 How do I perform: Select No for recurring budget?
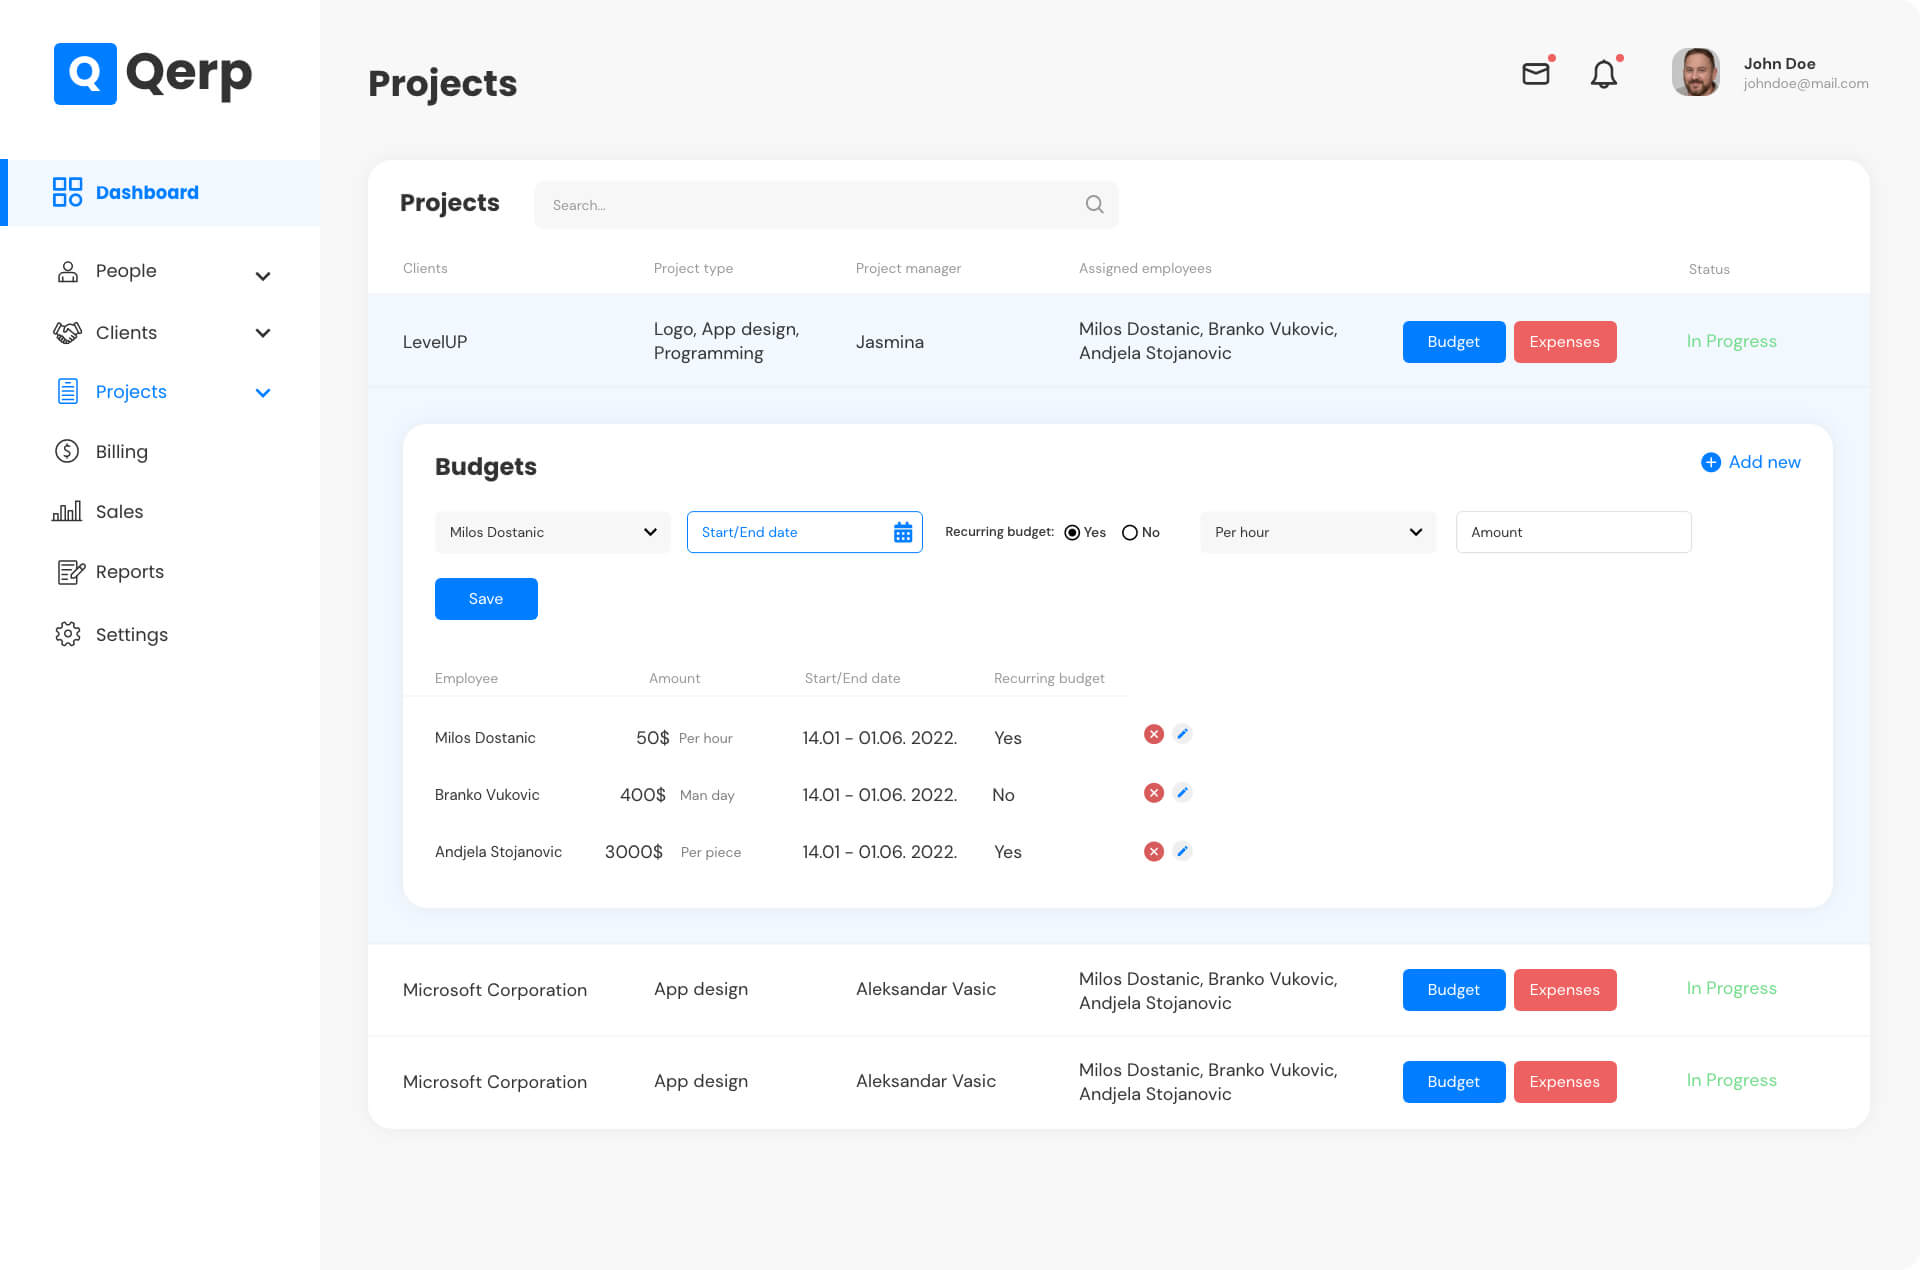(1130, 532)
